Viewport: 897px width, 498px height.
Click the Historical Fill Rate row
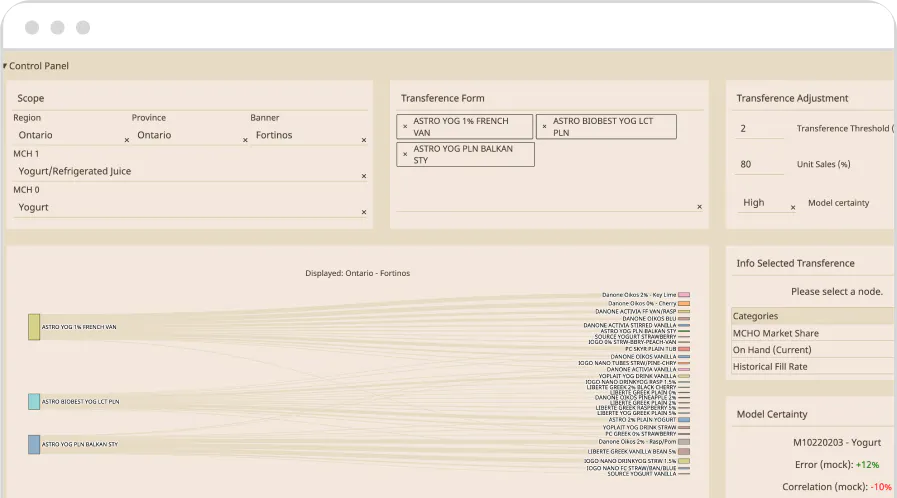point(812,366)
